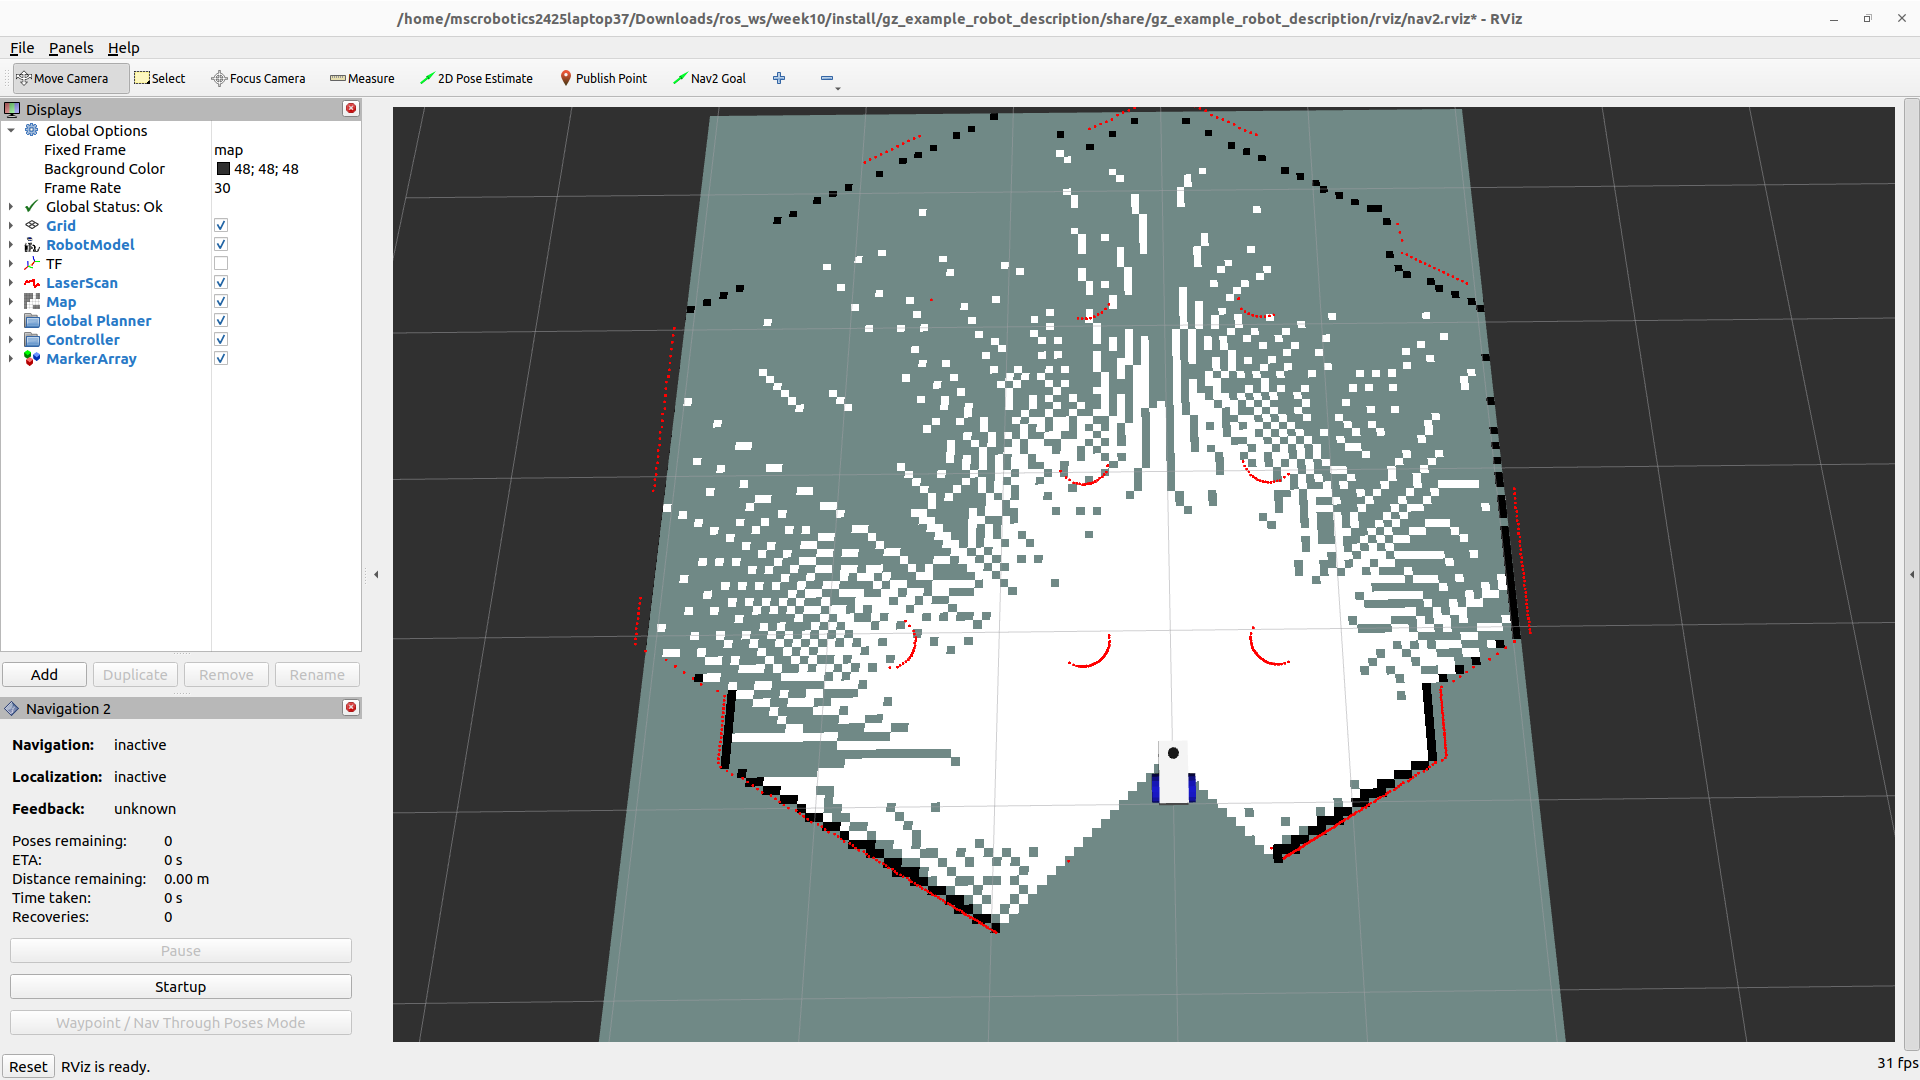Pick the Measure tool
This screenshot has height=1080, width=1920.
[x=362, y=78]
